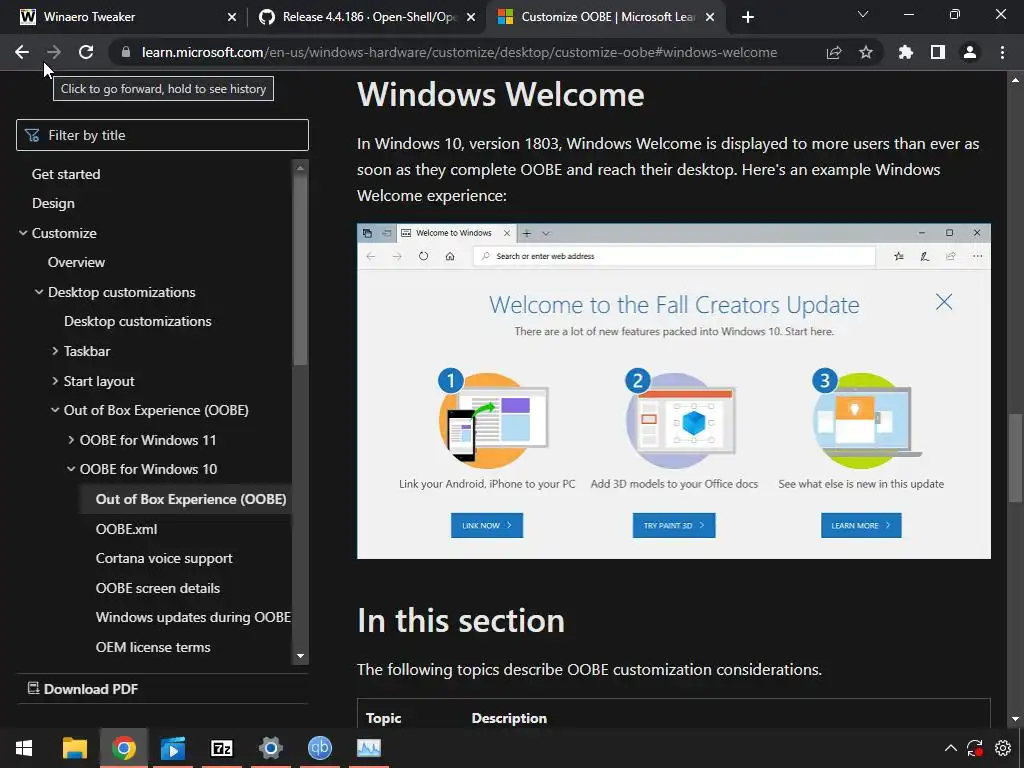Click the sidebar scrollbar down arrow

click(300, 656)
